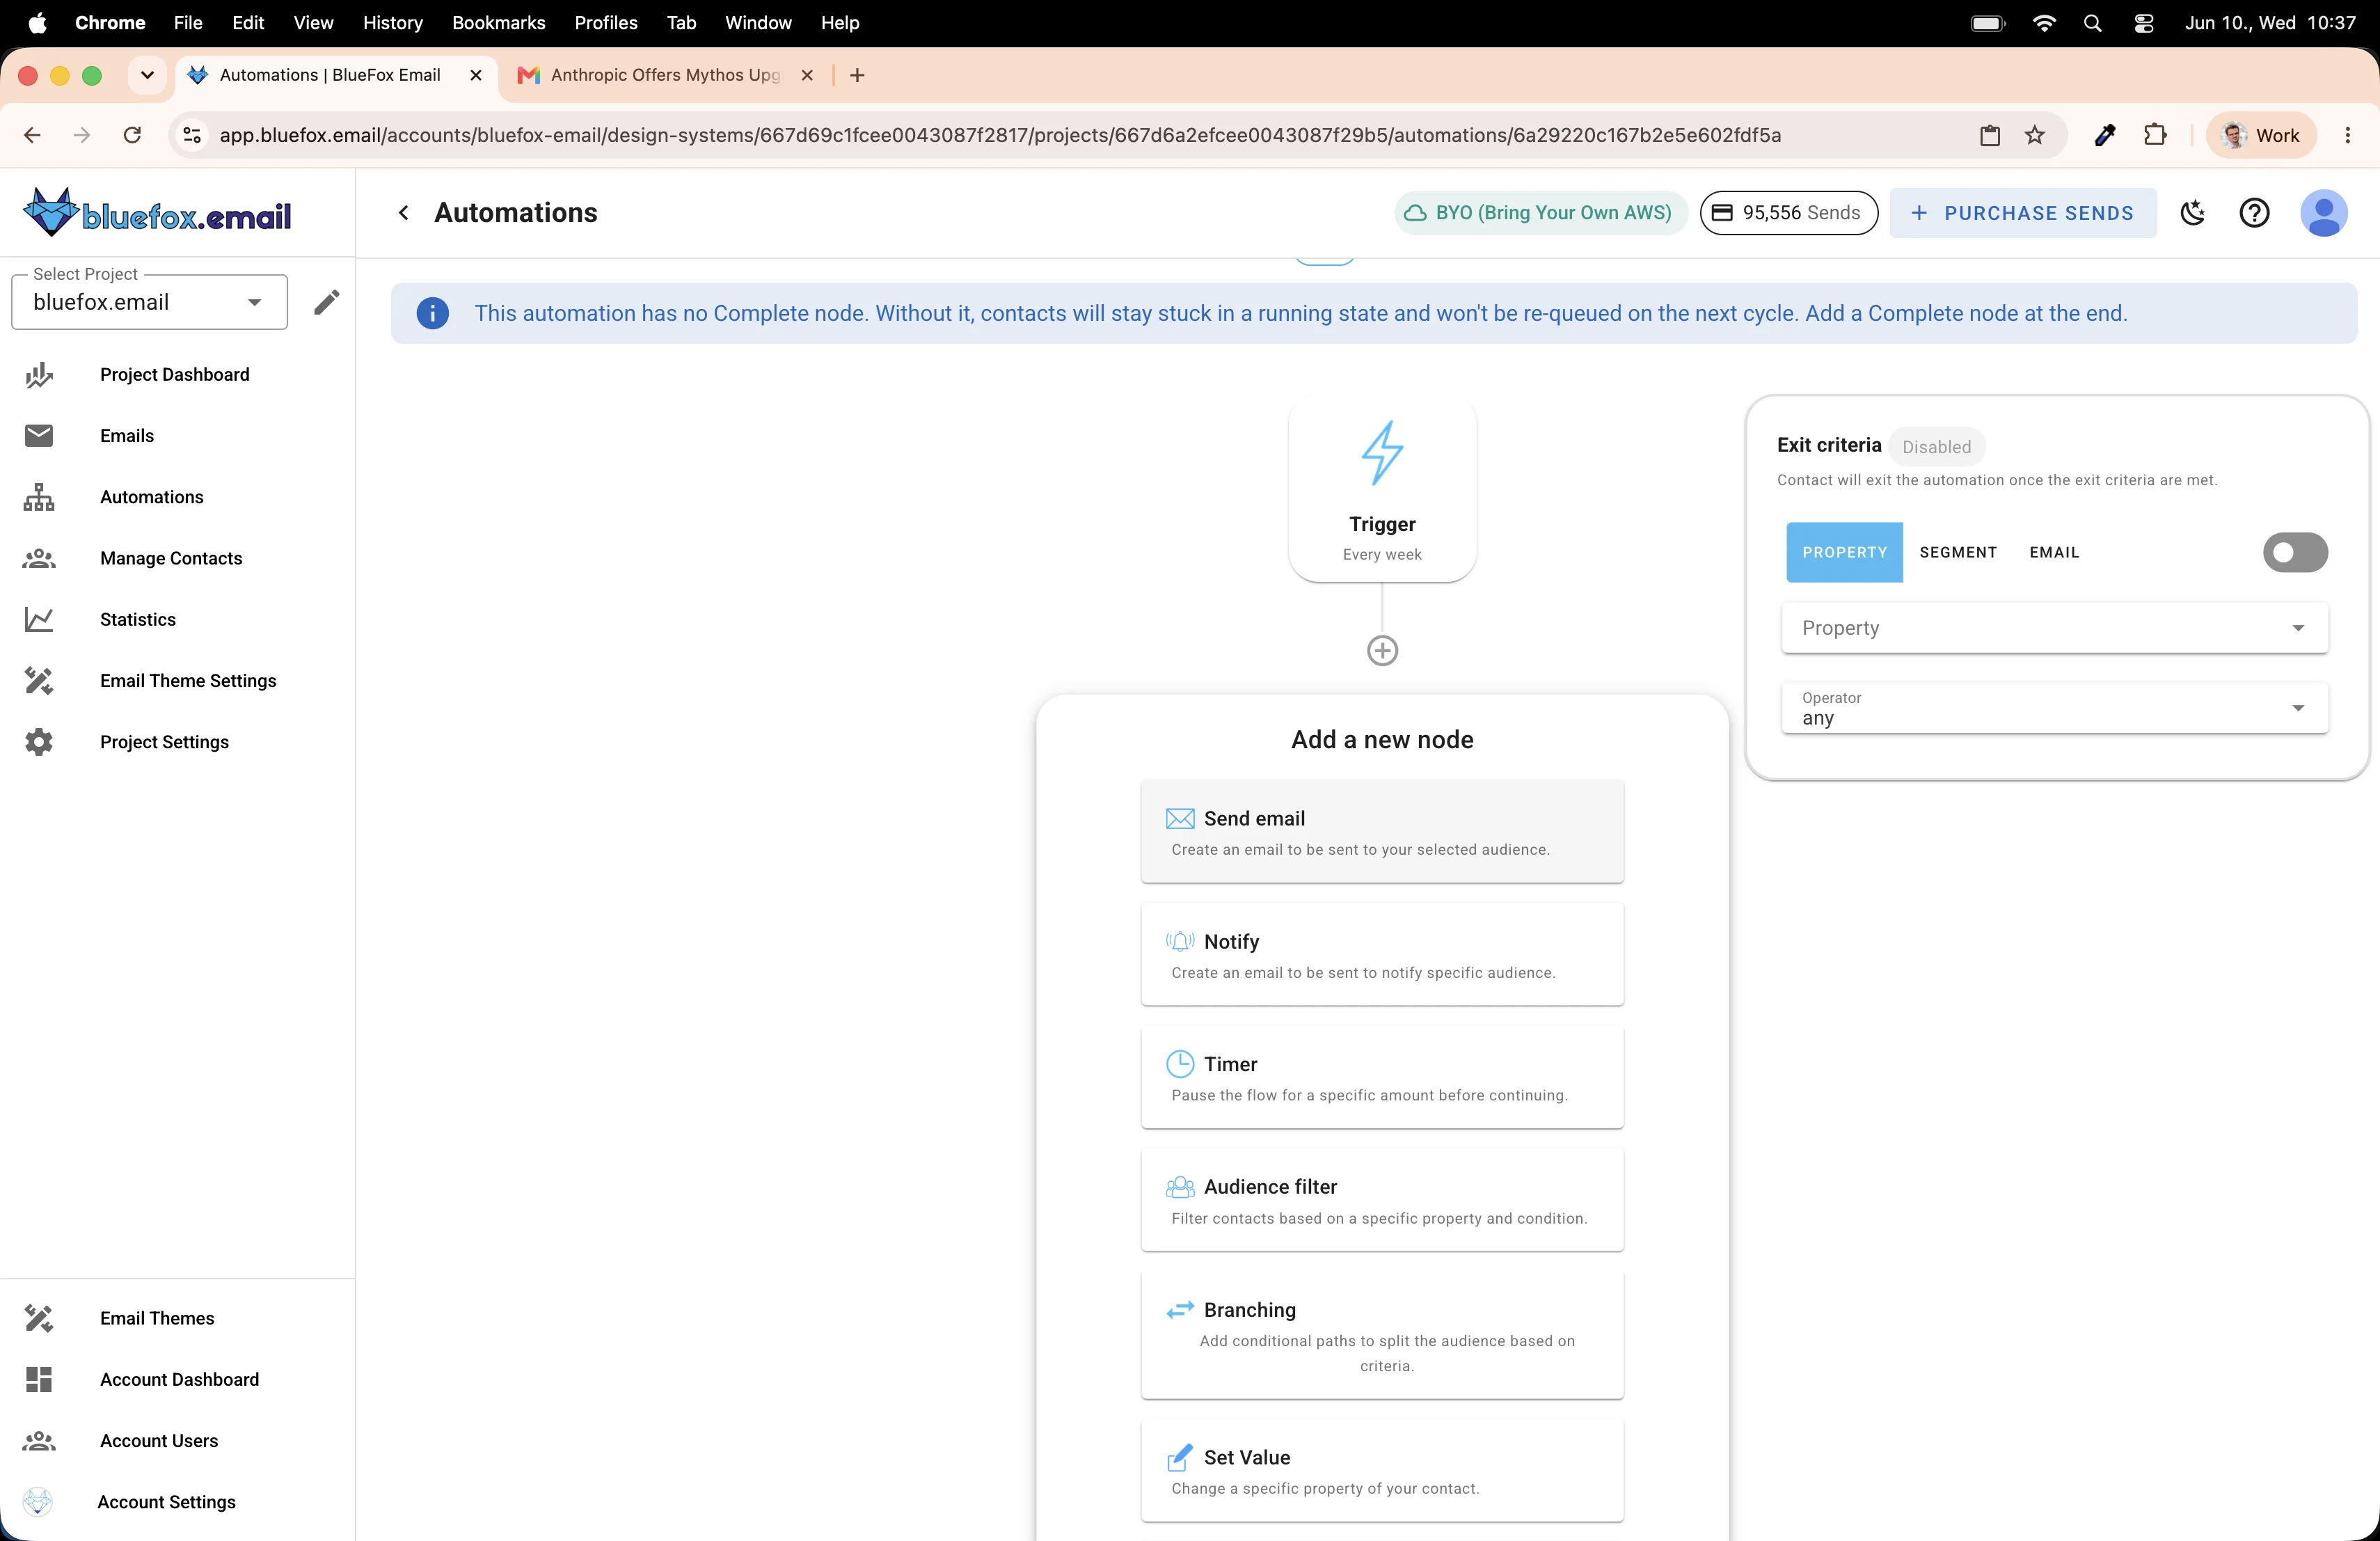
Task: Choose the Send email node
Action: (x=1382, y=832)
